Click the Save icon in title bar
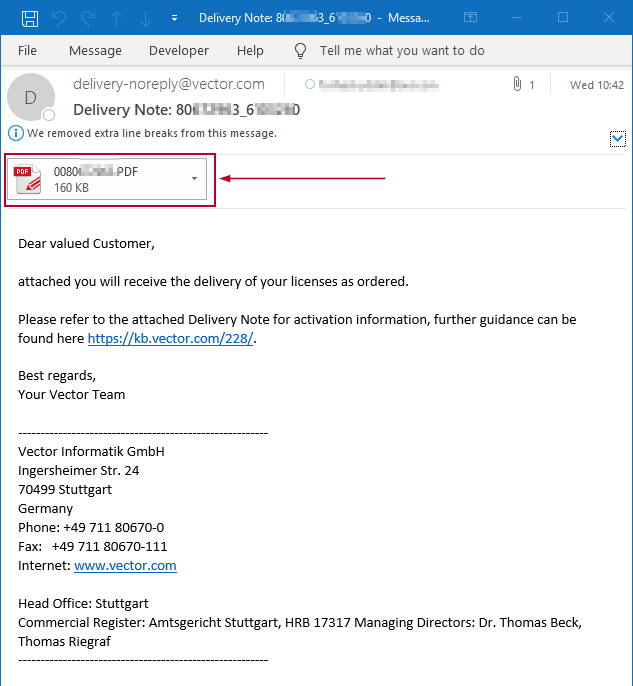This screenshot has width=633, height=686. click(x=30, y=18)
